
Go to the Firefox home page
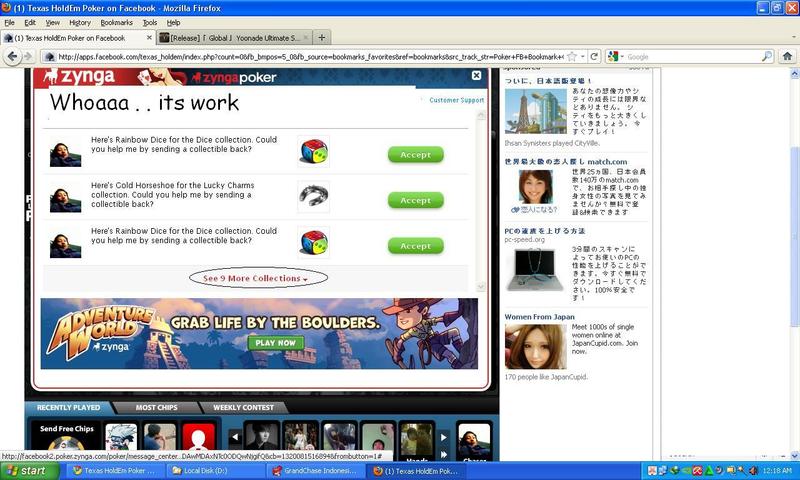[x=787, y=56]
